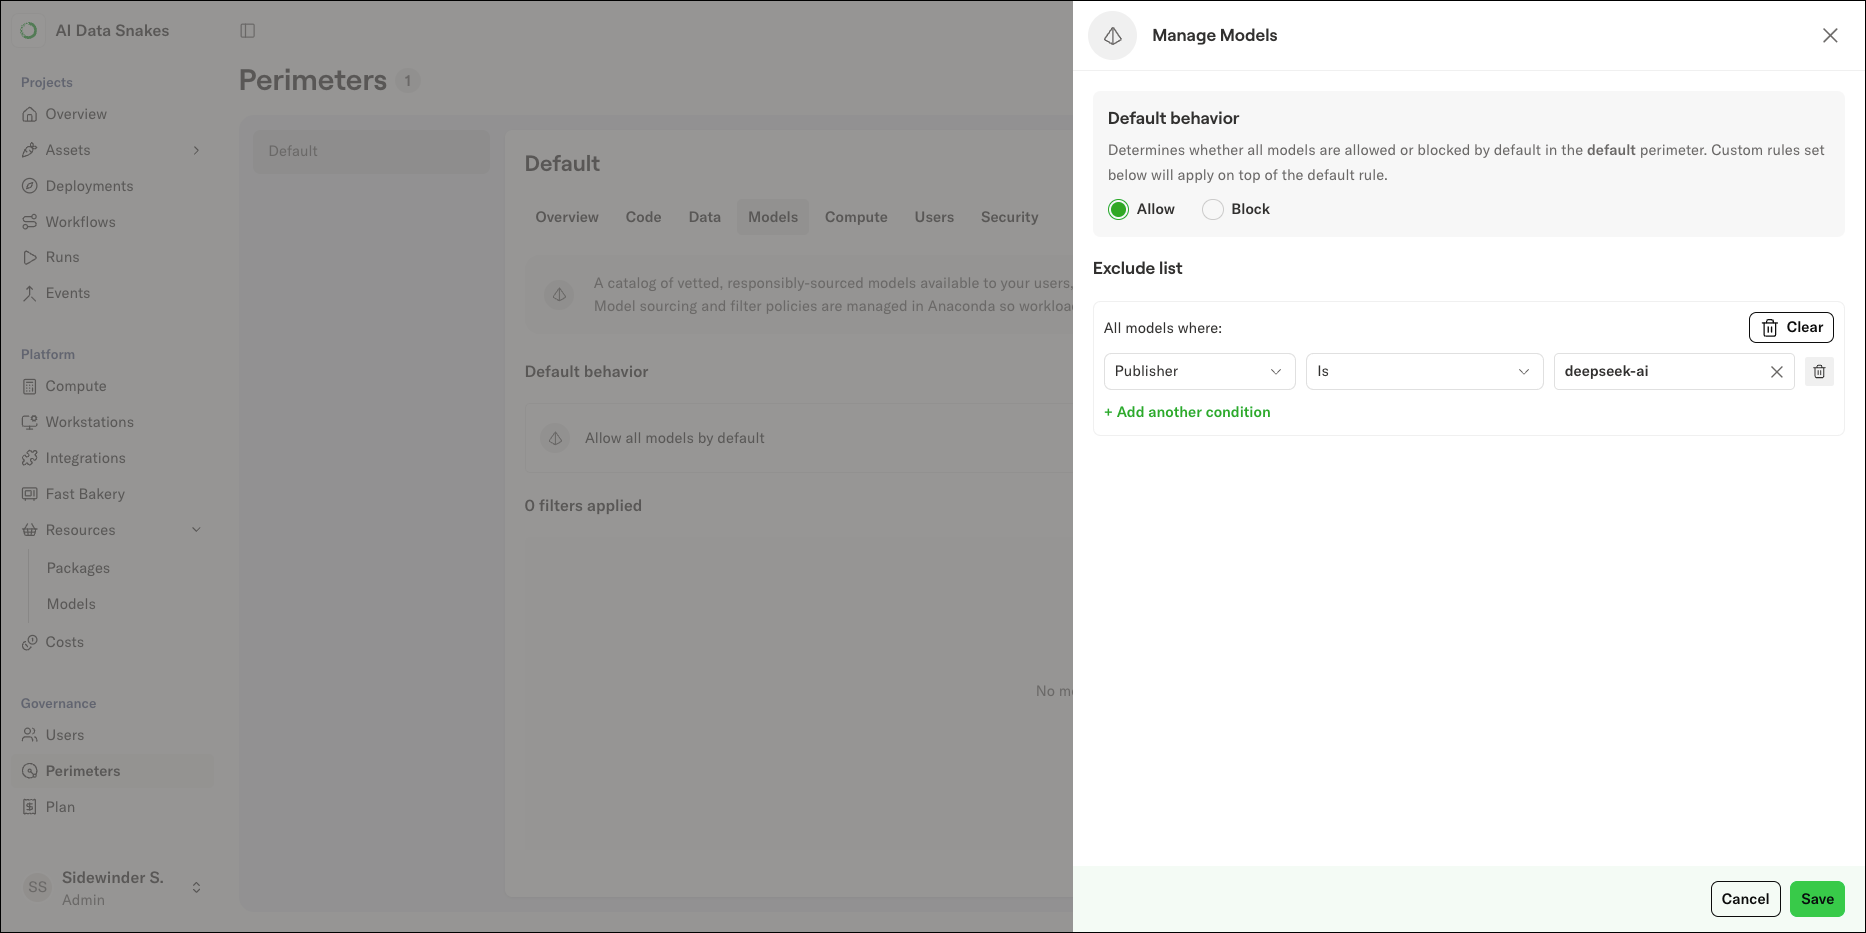The image size is (1866, 933).
Task: Select the Default perimeter in list
Action: 371,151
